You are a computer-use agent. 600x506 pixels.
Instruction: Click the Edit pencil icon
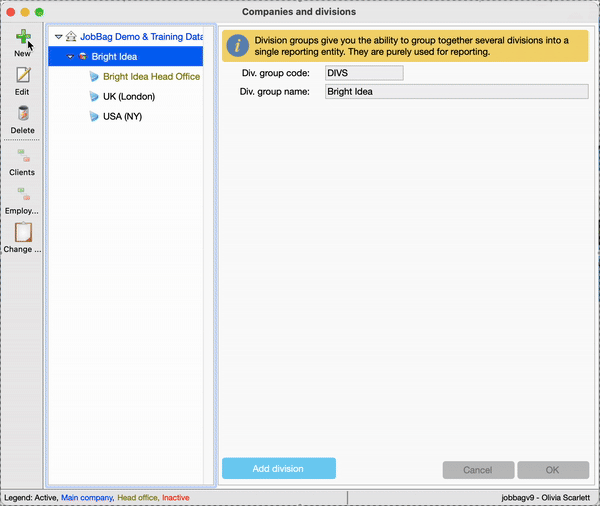point(23,75)
